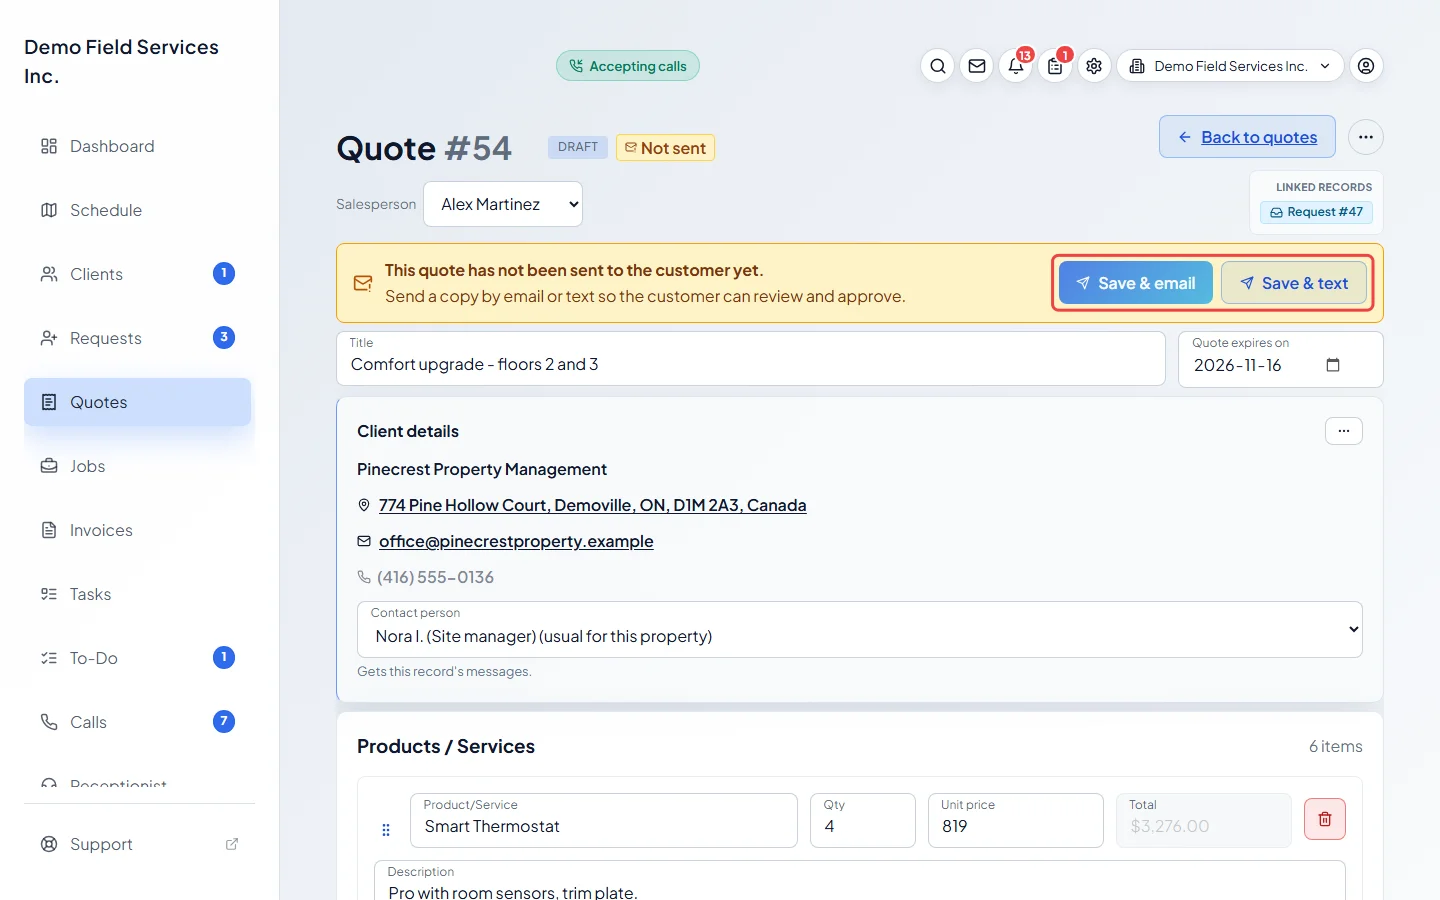This screenshot has width=1440, height=900.
Task: Open Clients in the sidebar
Action: click(138, 274)
